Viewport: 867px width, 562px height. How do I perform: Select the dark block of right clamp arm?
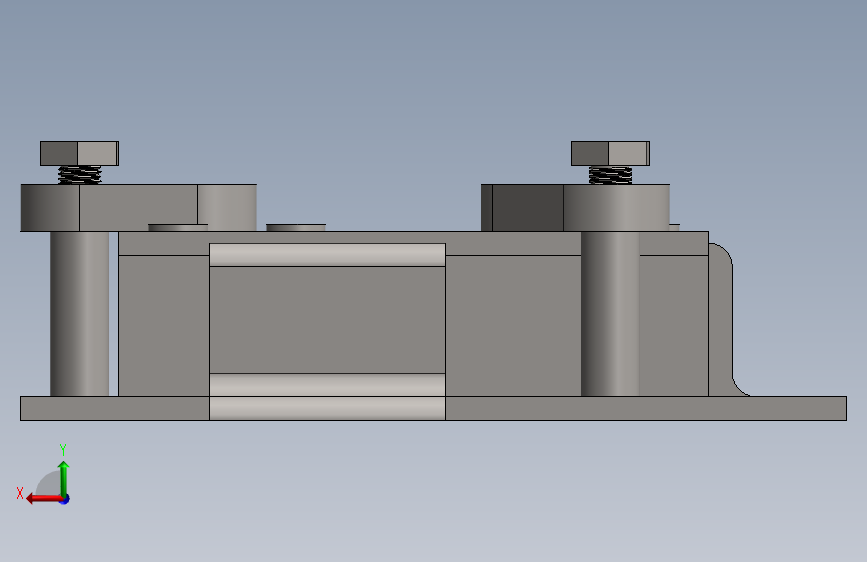(x=527, y=207)
